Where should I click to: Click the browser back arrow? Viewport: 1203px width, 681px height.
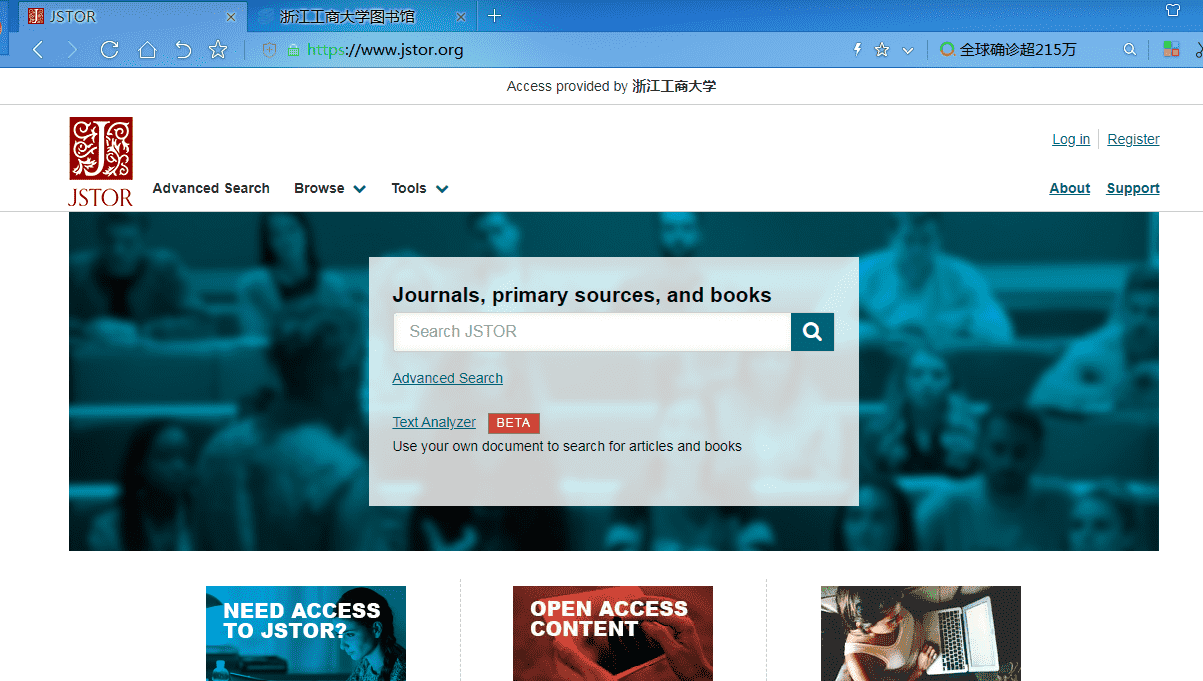tap(38, 50)
